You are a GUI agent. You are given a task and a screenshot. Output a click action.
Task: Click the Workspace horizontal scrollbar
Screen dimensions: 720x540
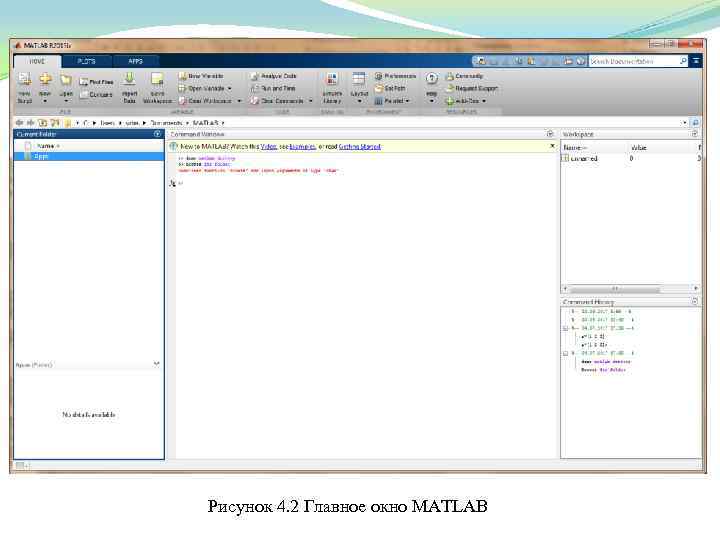pyautogui.click(x=614, y=289)
